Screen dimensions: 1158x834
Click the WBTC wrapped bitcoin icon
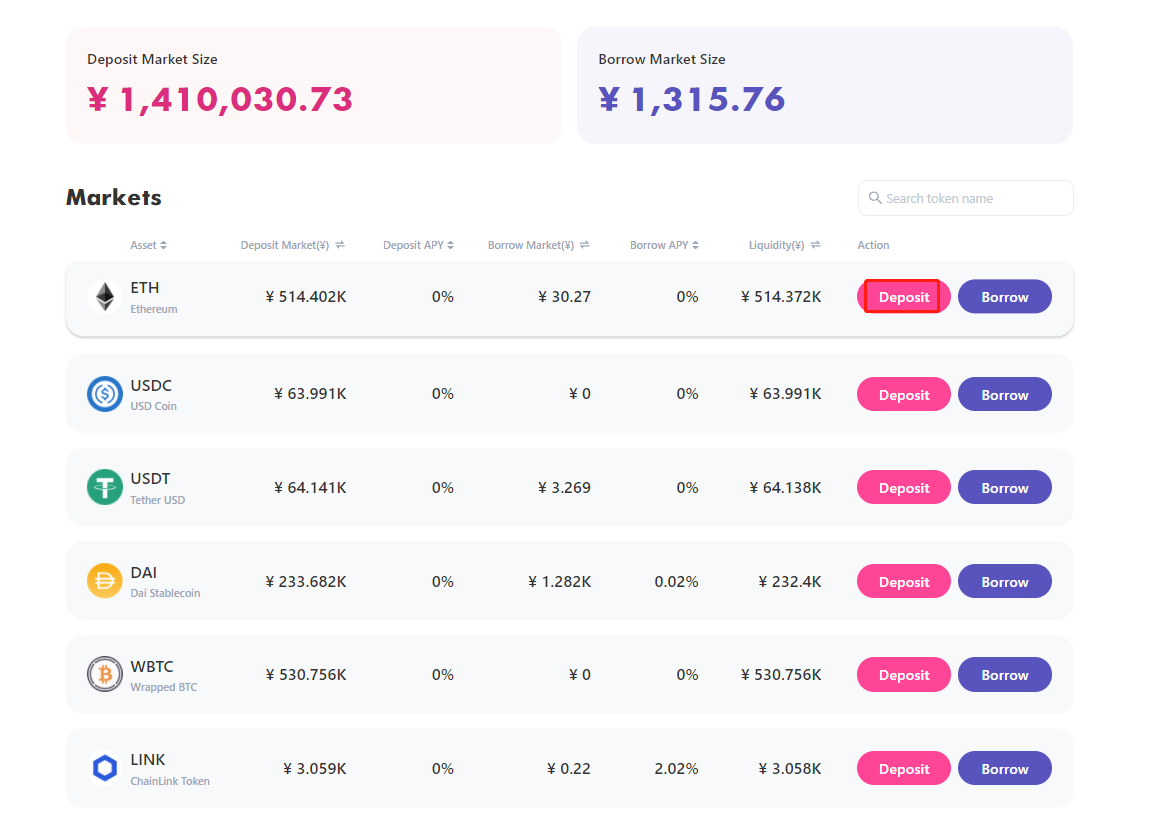tap(105, 674)
